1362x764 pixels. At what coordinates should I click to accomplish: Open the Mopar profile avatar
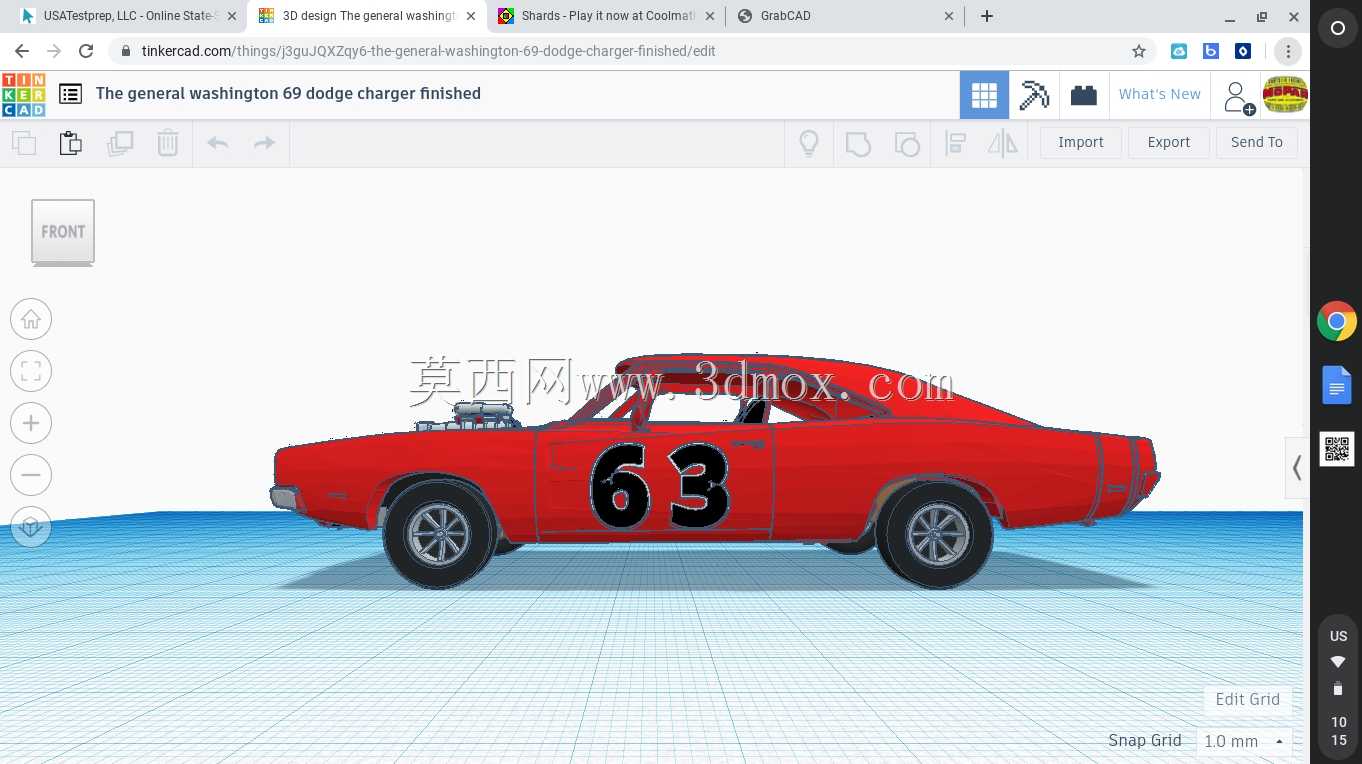pyautogui.click(x=1285, y=95)
